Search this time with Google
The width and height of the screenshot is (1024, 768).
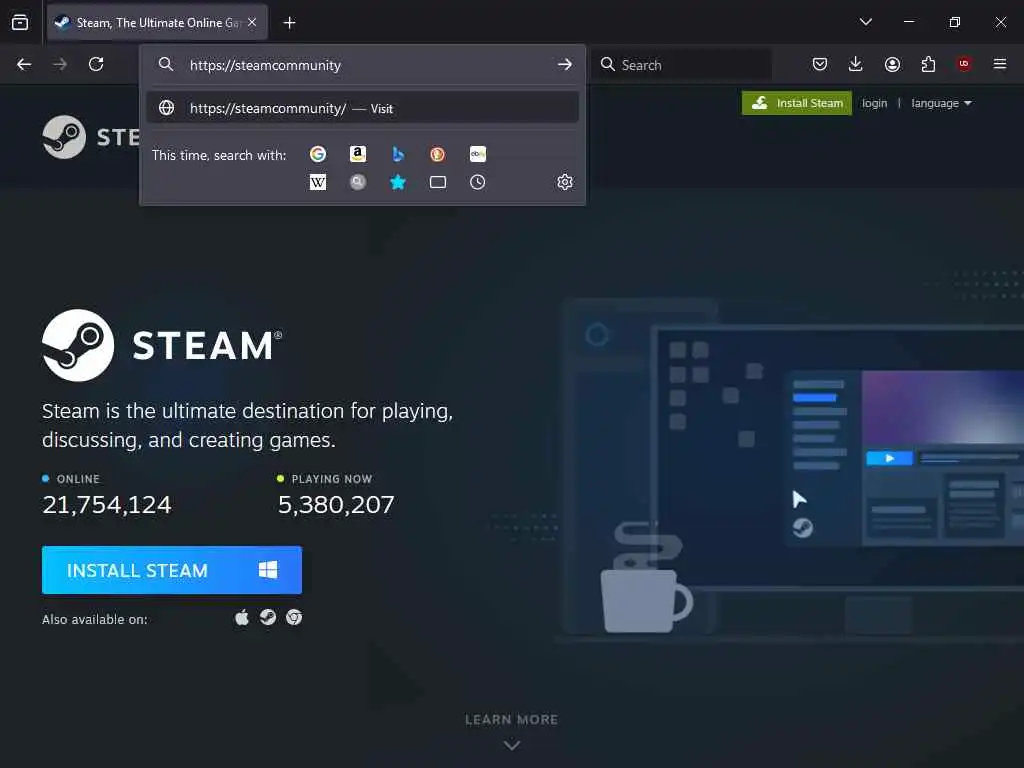pyautogui.click(x=318, y=154)
